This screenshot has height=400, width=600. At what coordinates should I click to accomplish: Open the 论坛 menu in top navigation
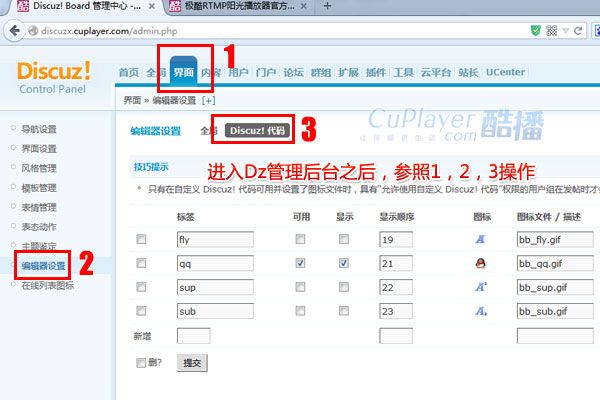pos(293,73)
